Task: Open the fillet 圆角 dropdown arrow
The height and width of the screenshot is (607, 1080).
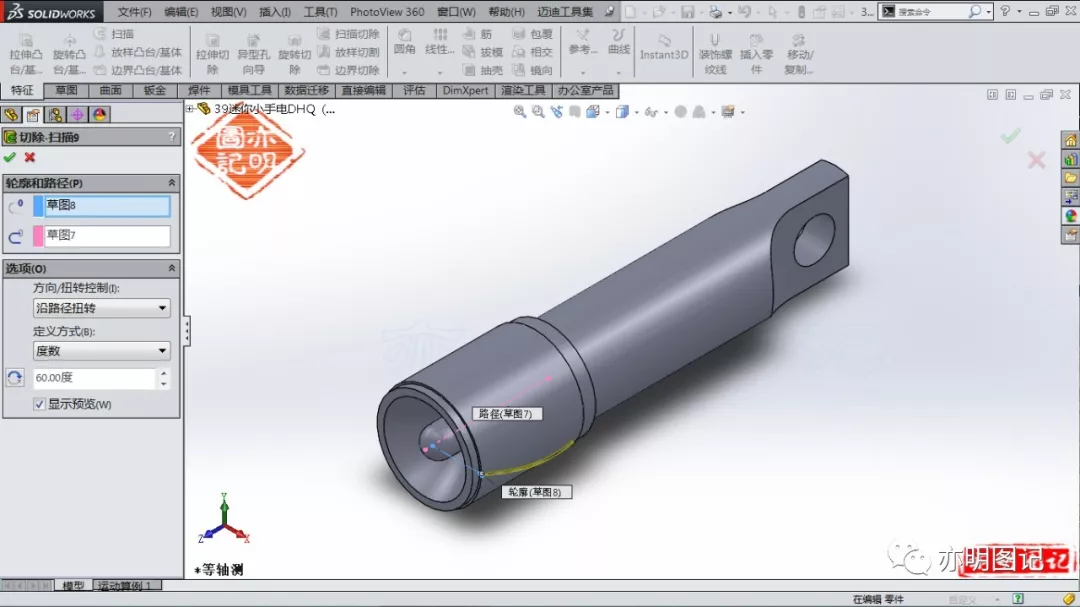Action: click(x=404, y=72)
